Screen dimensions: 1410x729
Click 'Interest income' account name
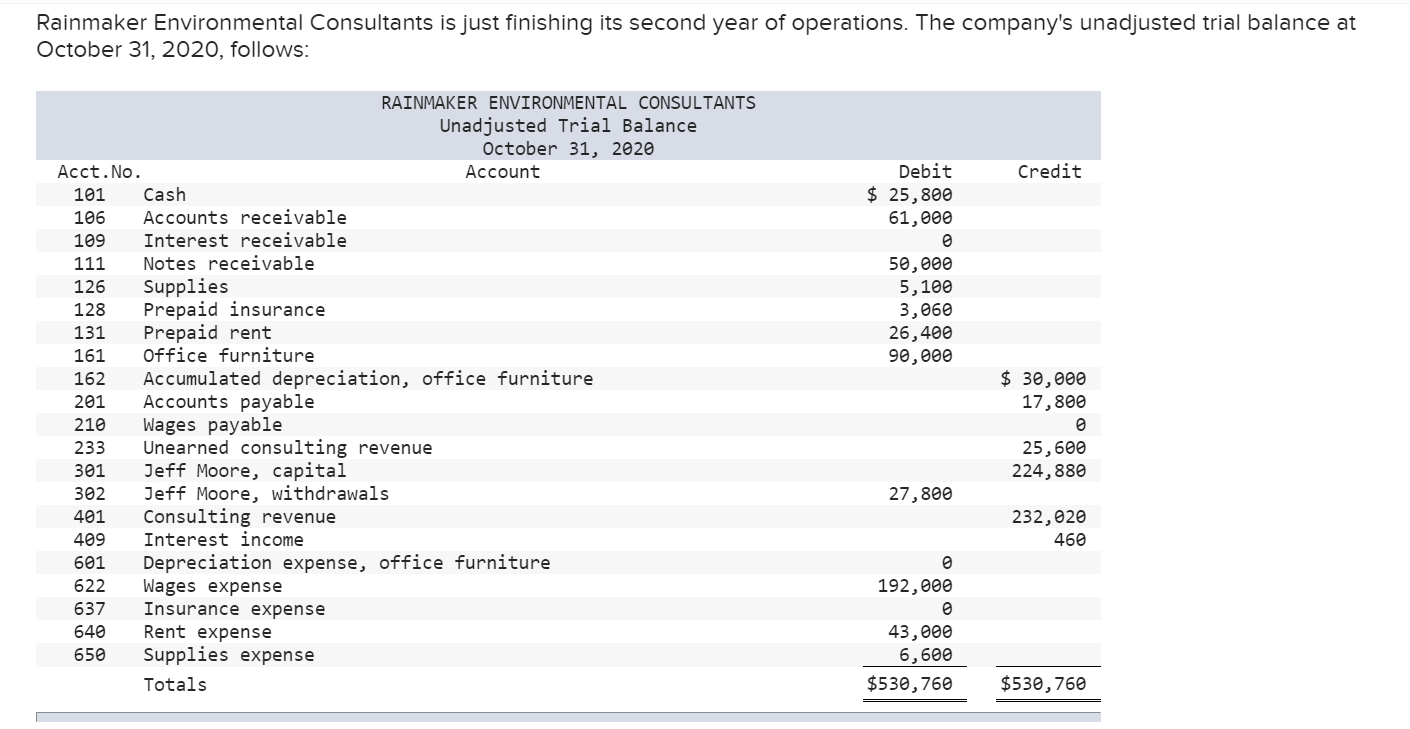tap(223, 539)
